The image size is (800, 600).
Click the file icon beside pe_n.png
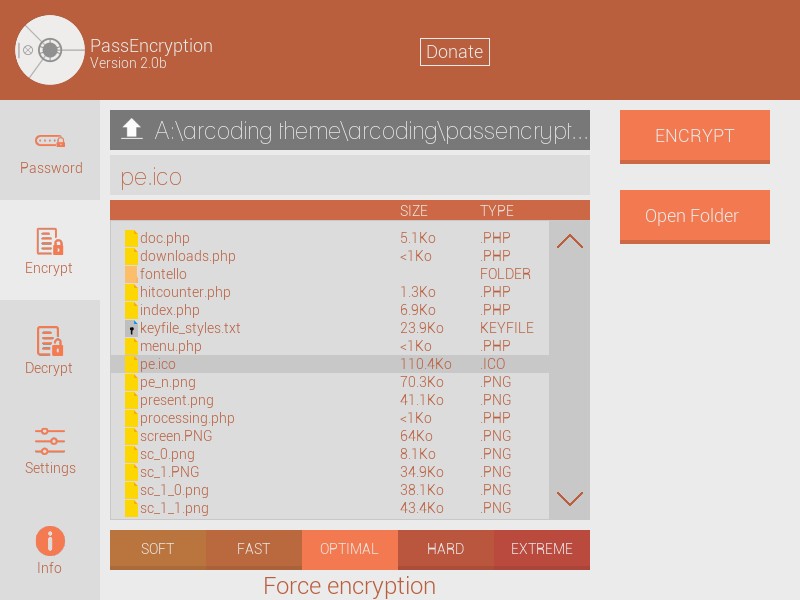tap(131, 382)
